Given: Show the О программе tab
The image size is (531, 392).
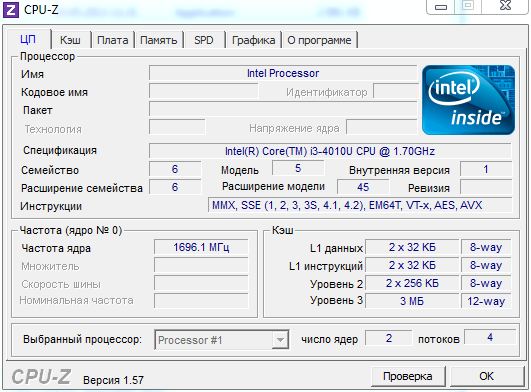Looking at the screenshot, I should click(x=319, y=40).
